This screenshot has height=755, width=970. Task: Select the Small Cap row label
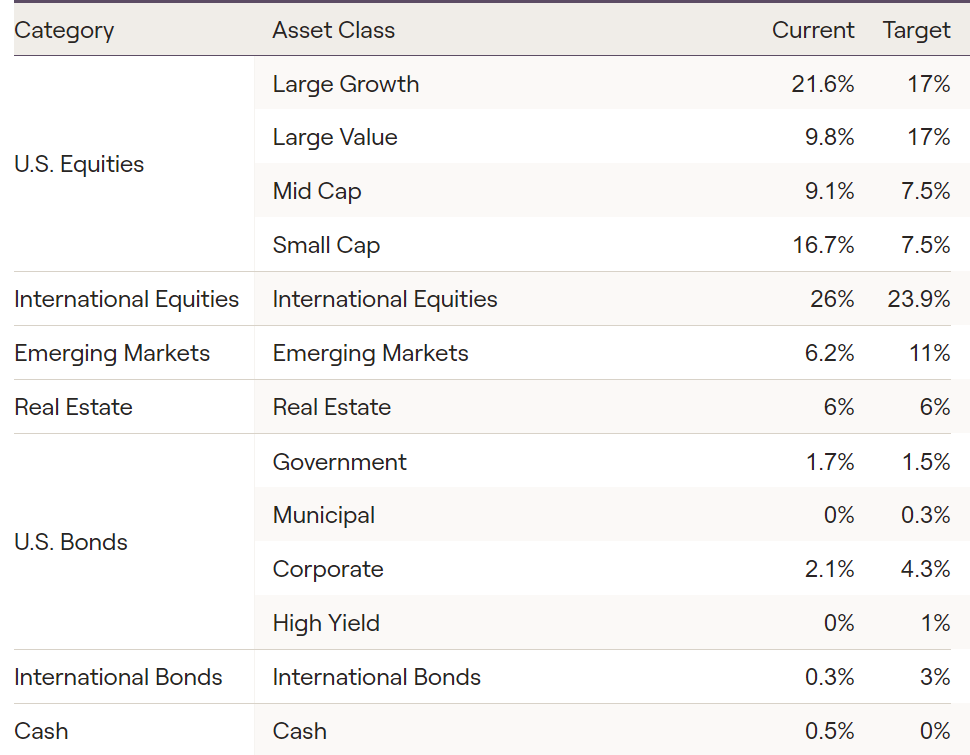(326, 245)
